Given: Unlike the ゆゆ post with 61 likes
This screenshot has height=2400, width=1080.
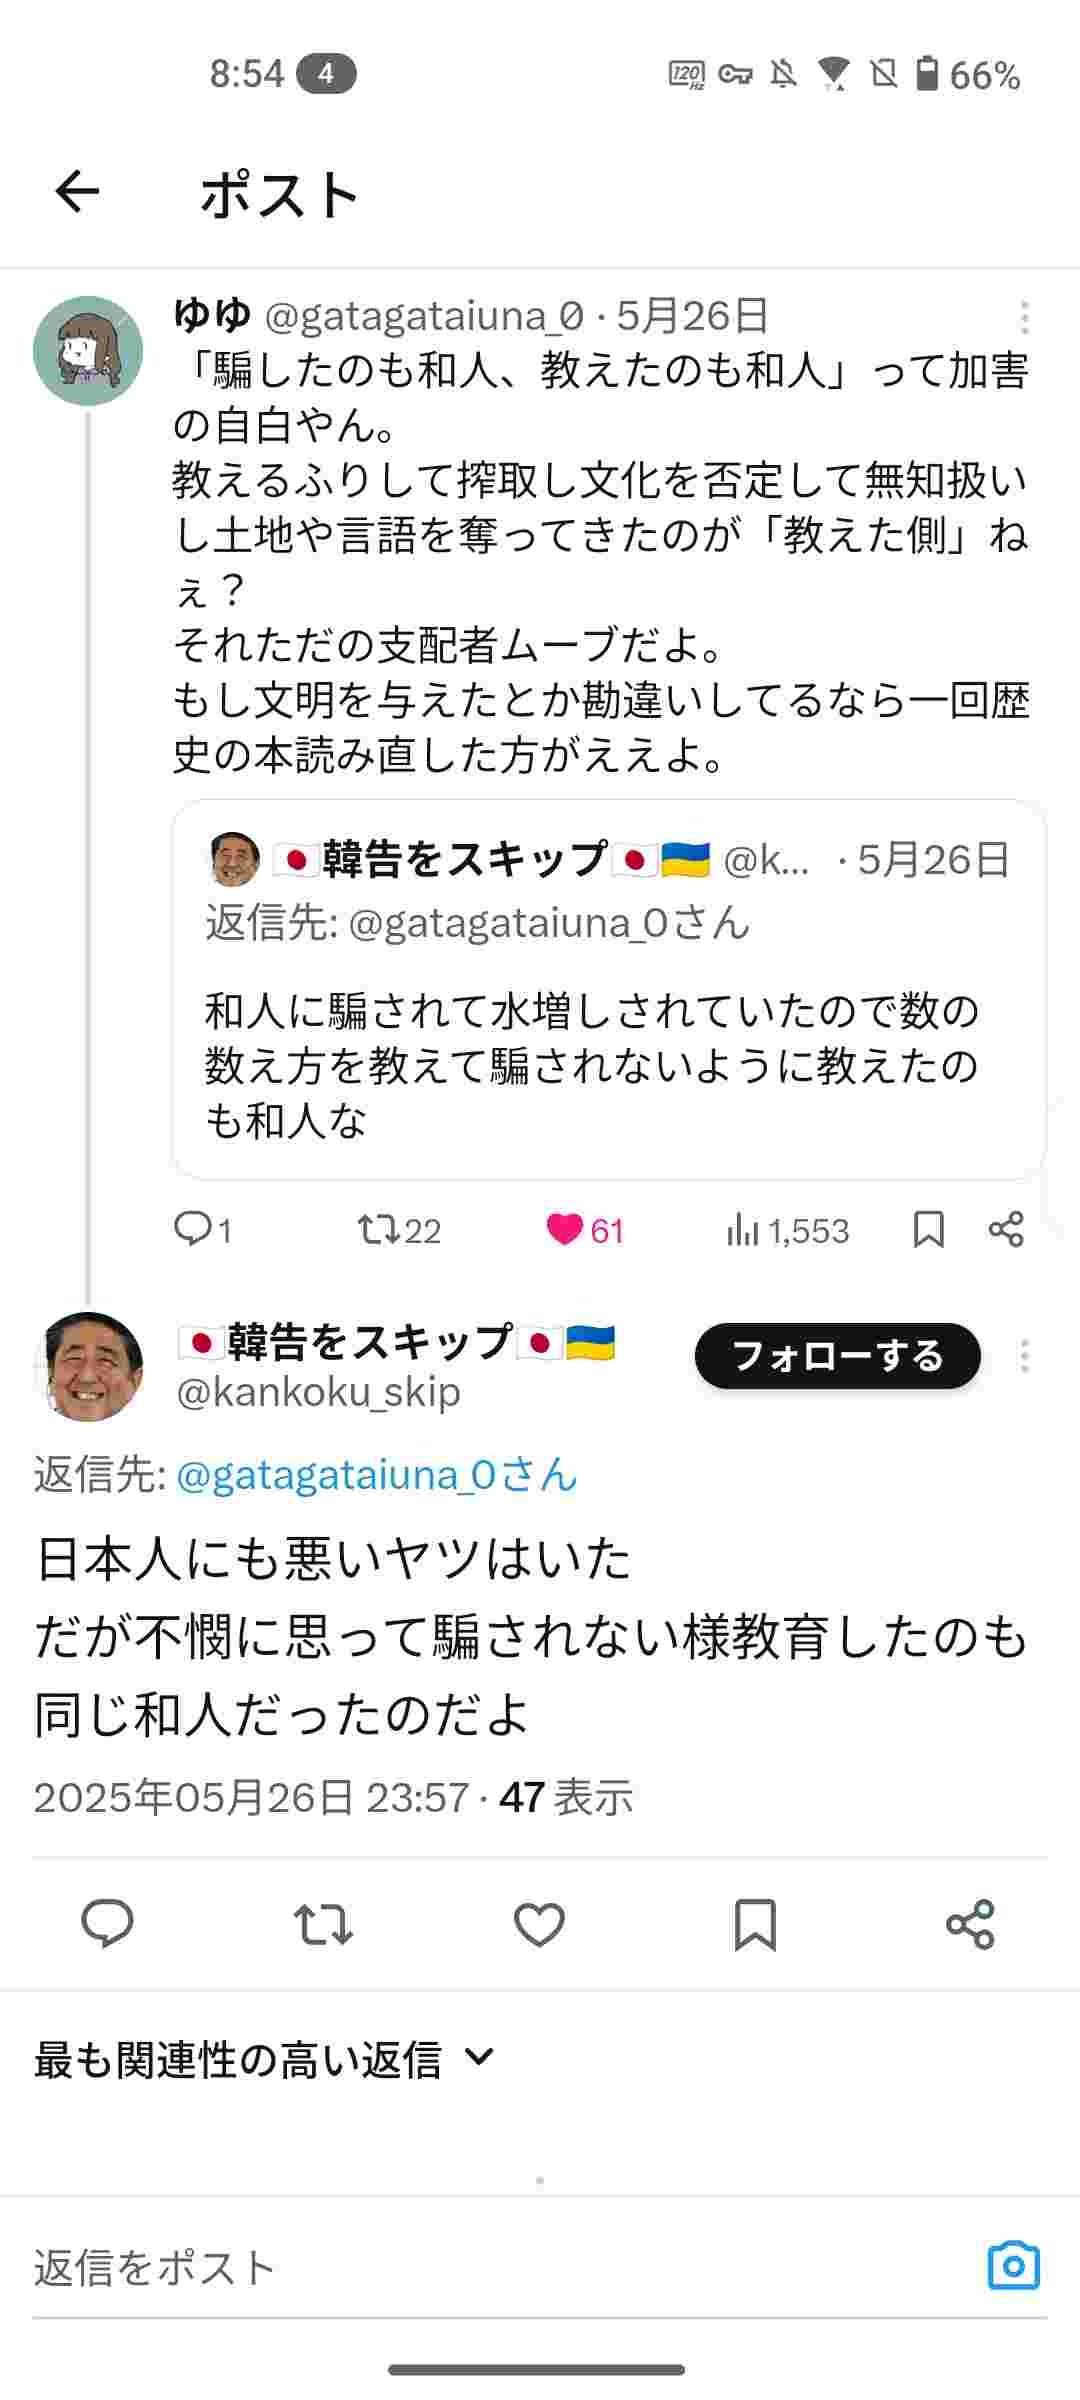Looking at the screenshot, I should (565, 1229).
